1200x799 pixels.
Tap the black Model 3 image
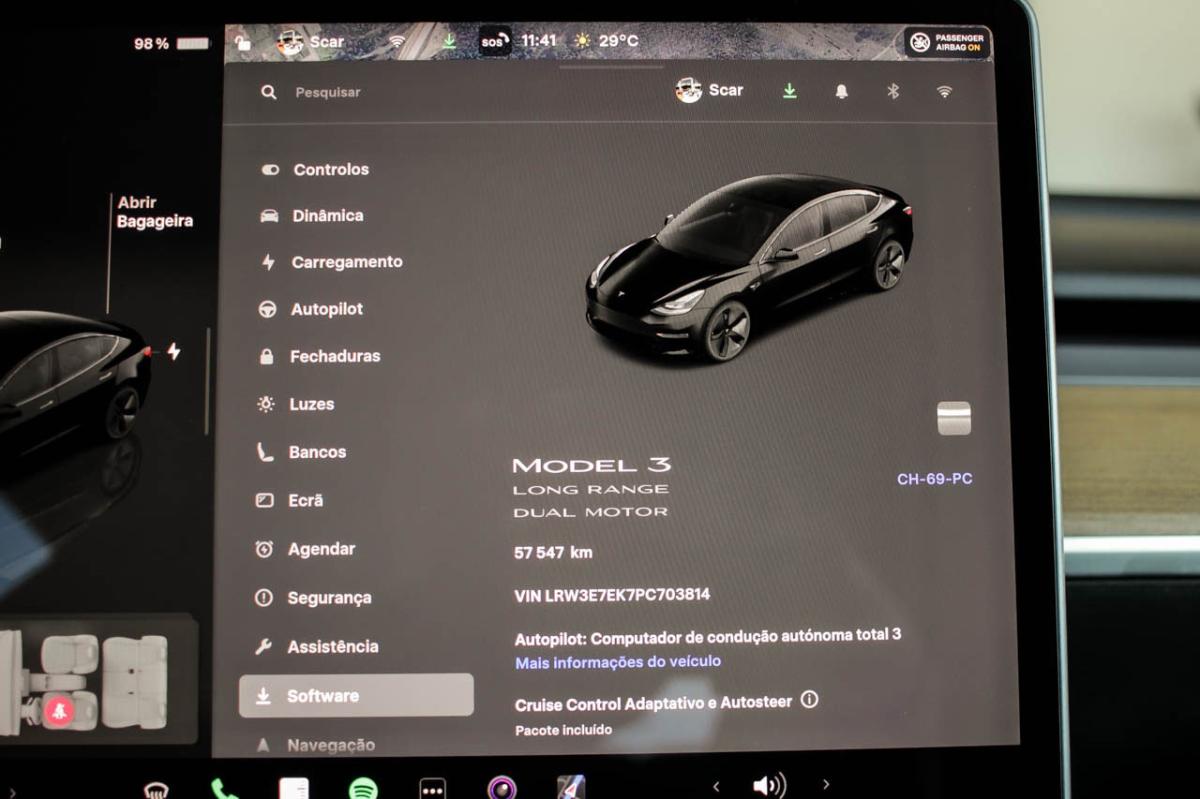click(x=748, y=267)
